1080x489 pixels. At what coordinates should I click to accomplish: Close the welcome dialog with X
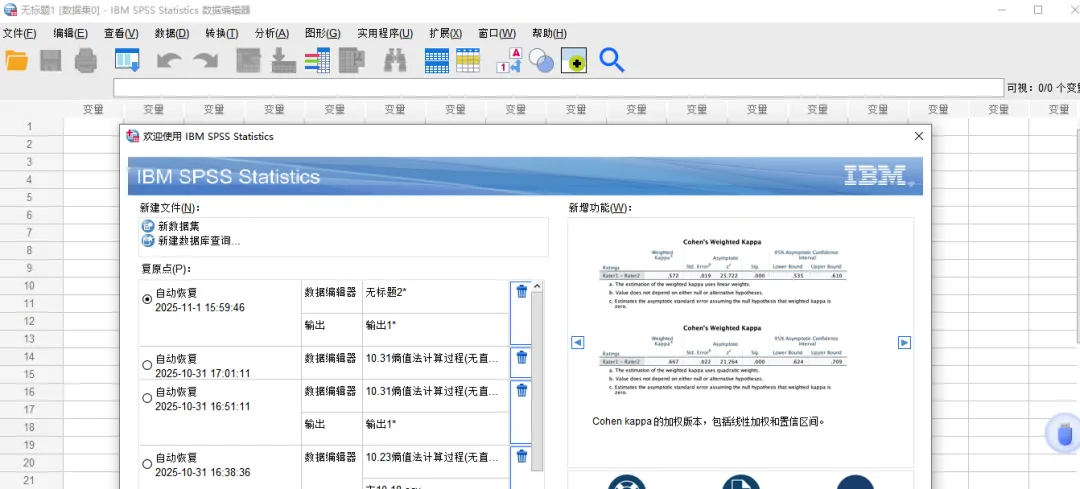pos(918,136)
